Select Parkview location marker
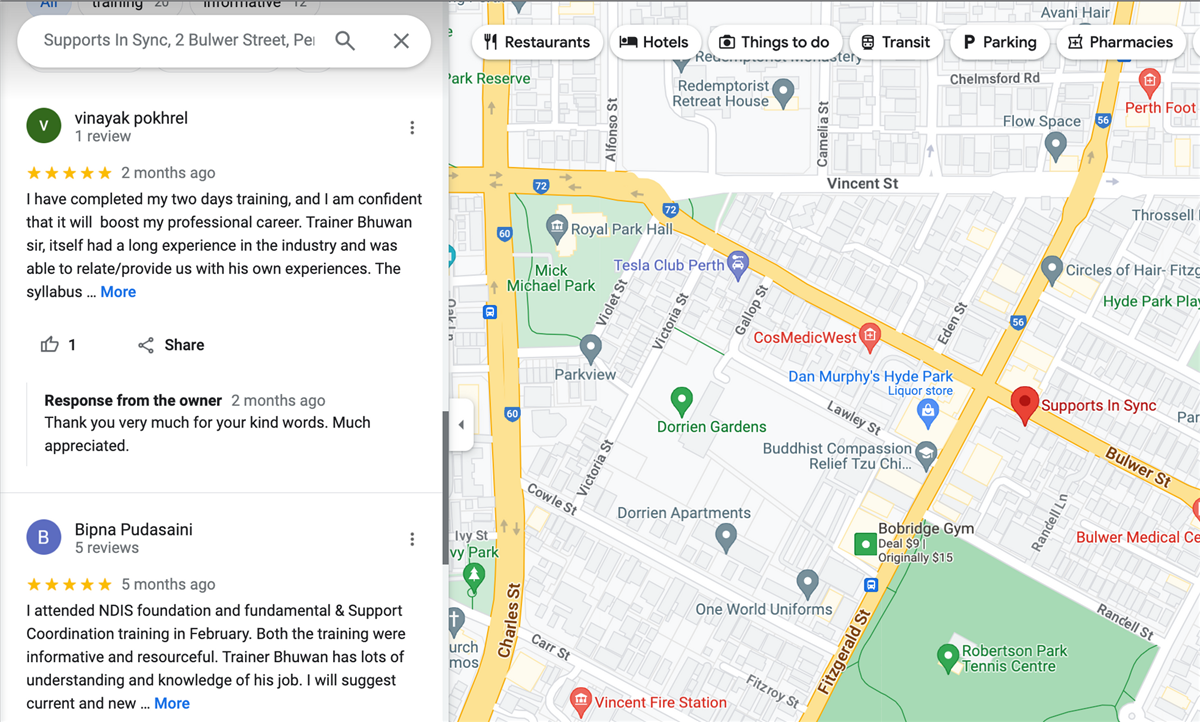This screenshot has height=722, width=1200. (590, 348)
